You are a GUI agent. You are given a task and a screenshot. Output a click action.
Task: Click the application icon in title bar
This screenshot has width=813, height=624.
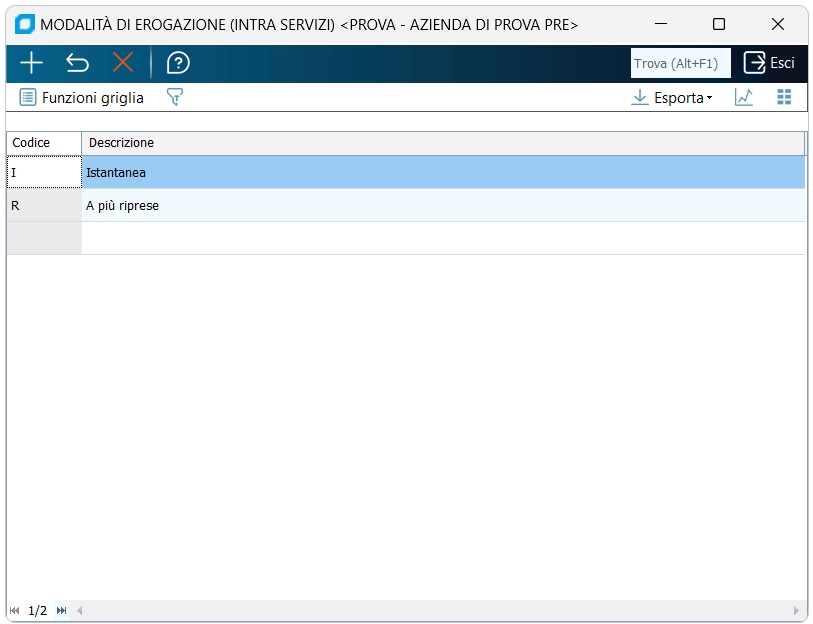24,24
